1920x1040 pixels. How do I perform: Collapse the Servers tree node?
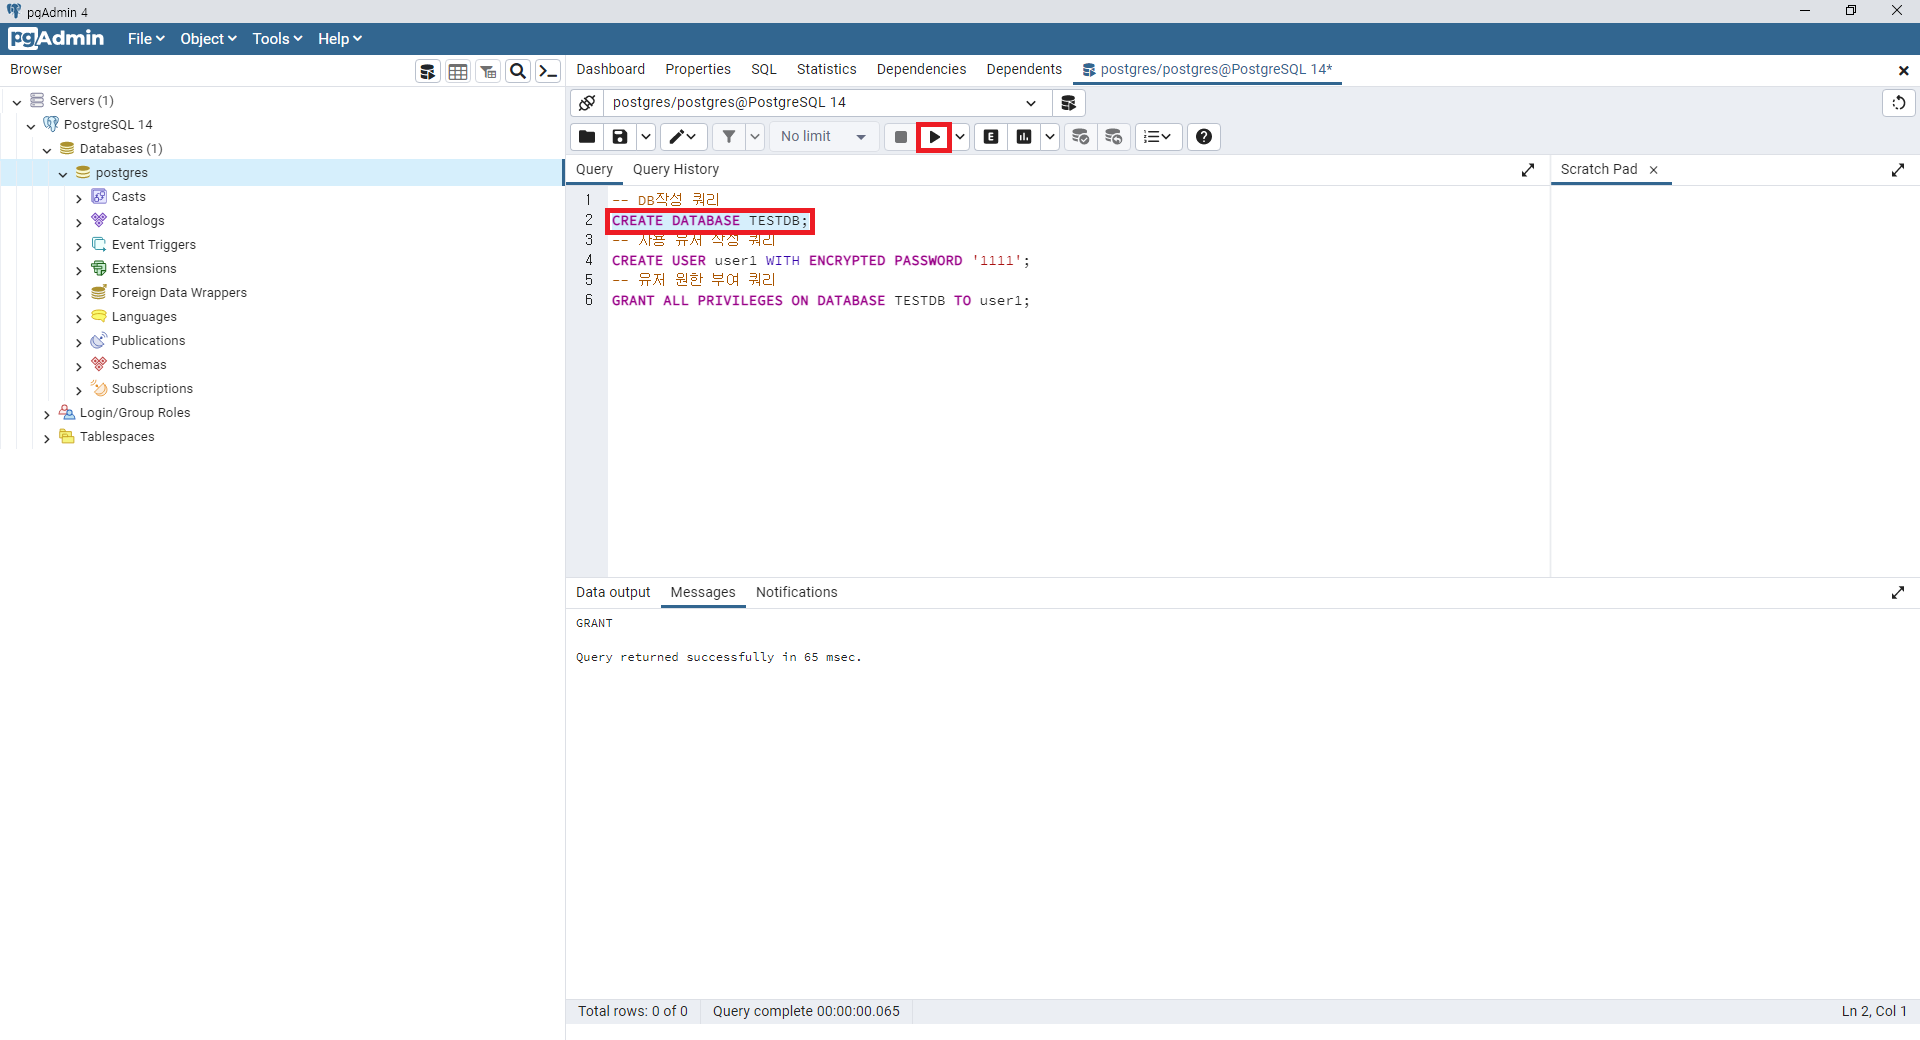click(x=17, y=101)
